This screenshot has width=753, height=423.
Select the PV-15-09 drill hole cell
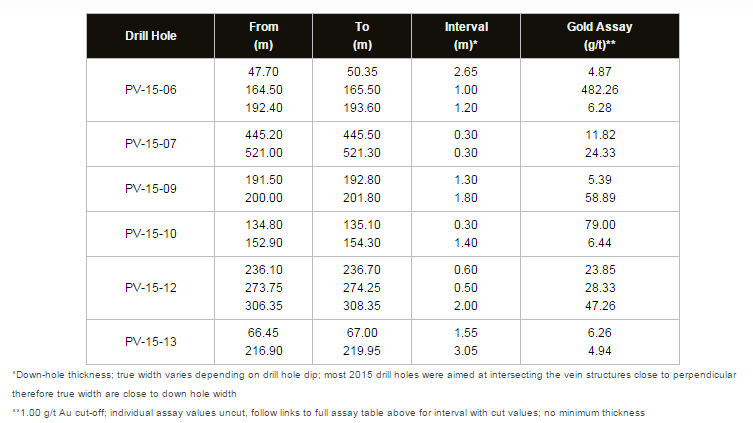(151, 188)
